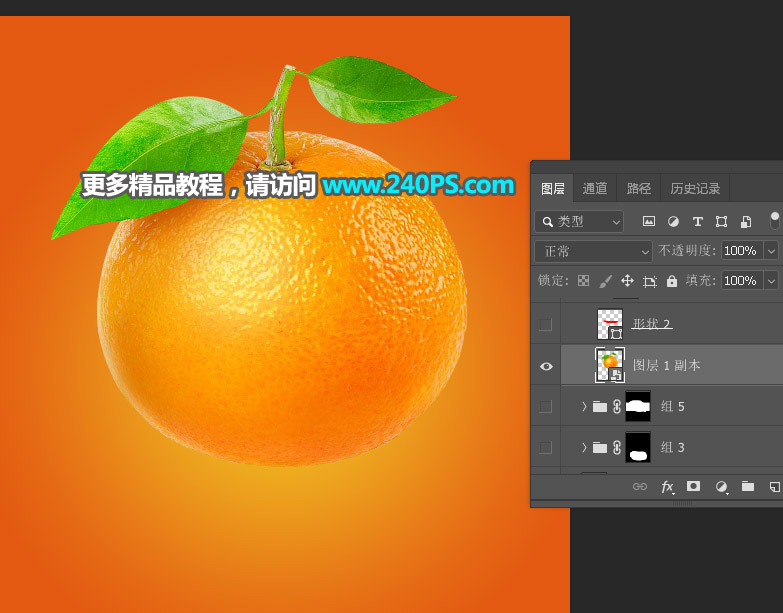Expand the 组 5 group
The width and height of the screenshot is (783, 613).
[x=584, y=406]
